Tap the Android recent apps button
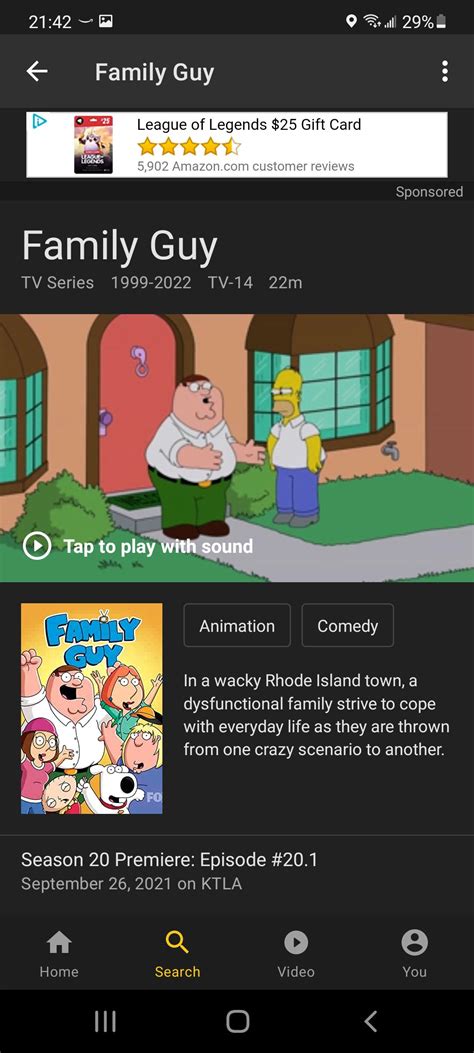474x1053 pixels. click(x=105, y=1021)
